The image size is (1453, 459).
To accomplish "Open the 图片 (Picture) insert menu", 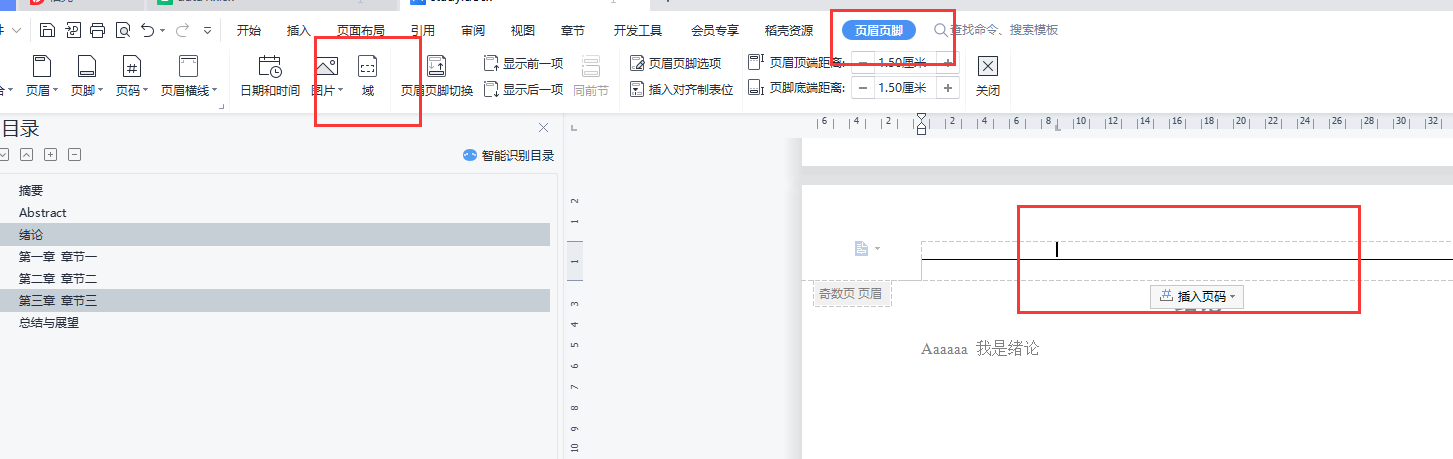I will 327,78.
